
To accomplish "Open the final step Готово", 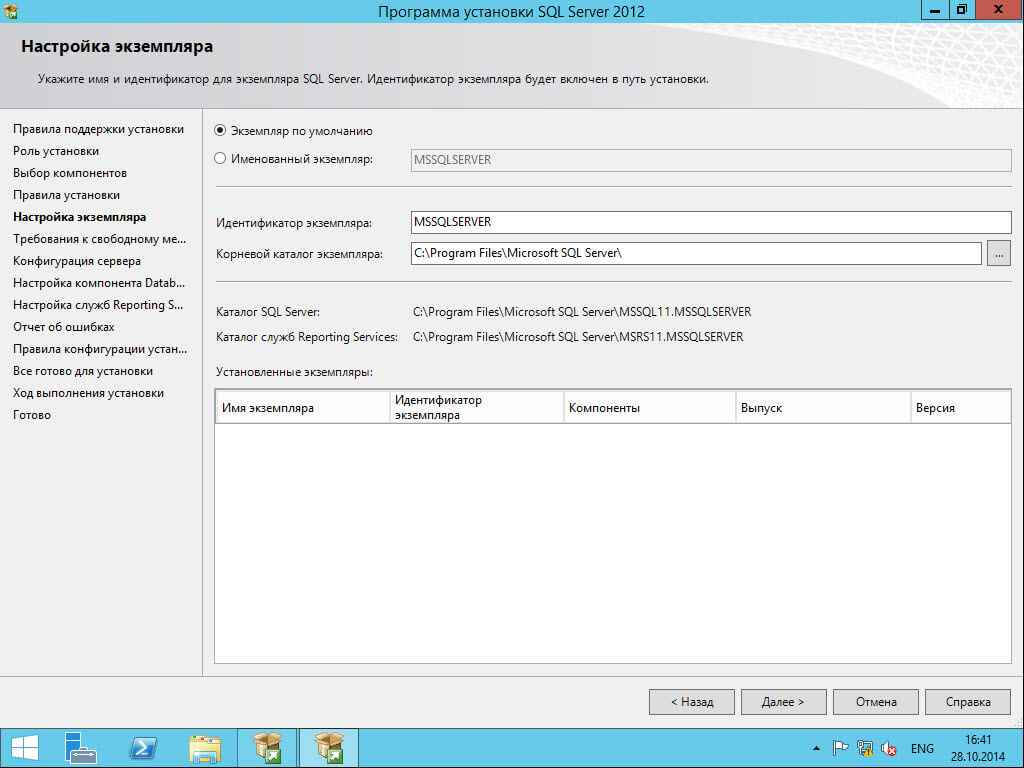I will 32,415.
